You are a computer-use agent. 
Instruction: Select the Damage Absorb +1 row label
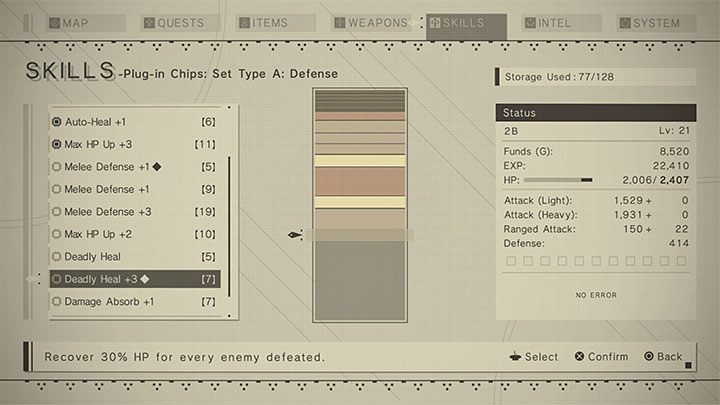click(109, 302)
